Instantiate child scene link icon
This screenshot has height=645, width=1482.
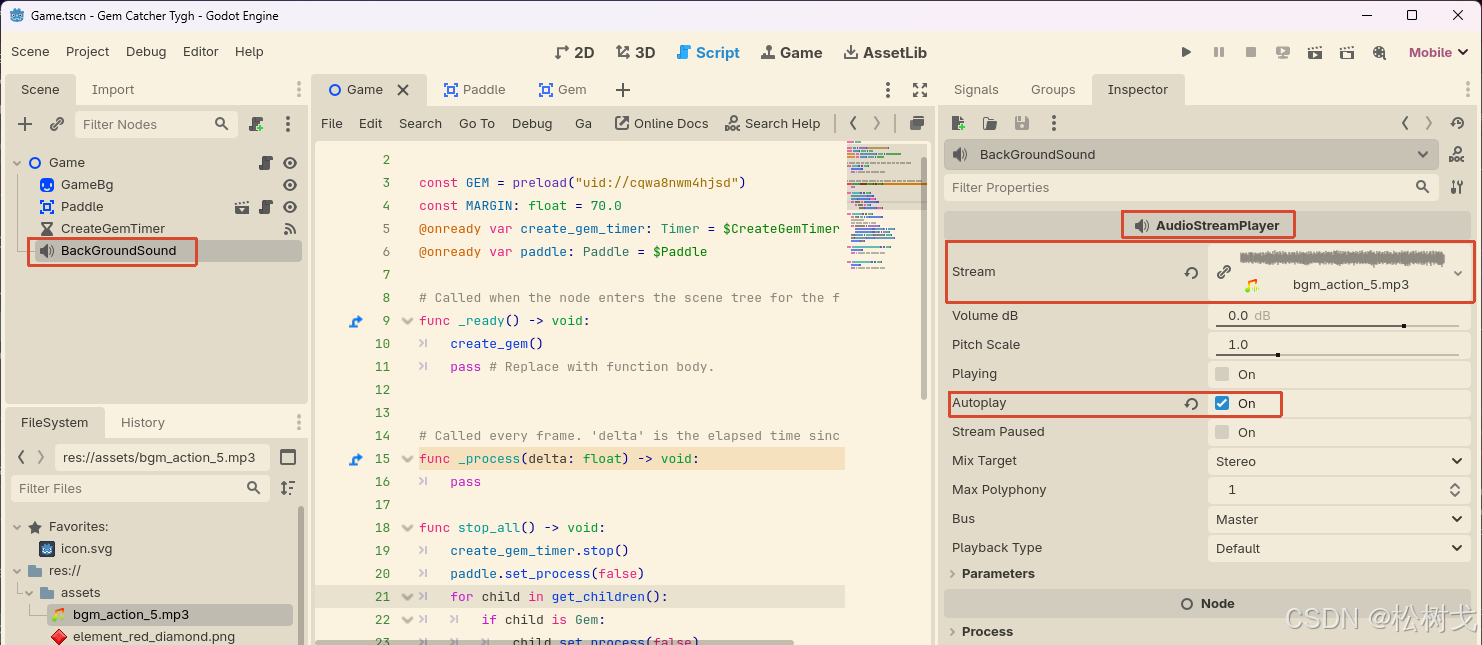[57, 124]
